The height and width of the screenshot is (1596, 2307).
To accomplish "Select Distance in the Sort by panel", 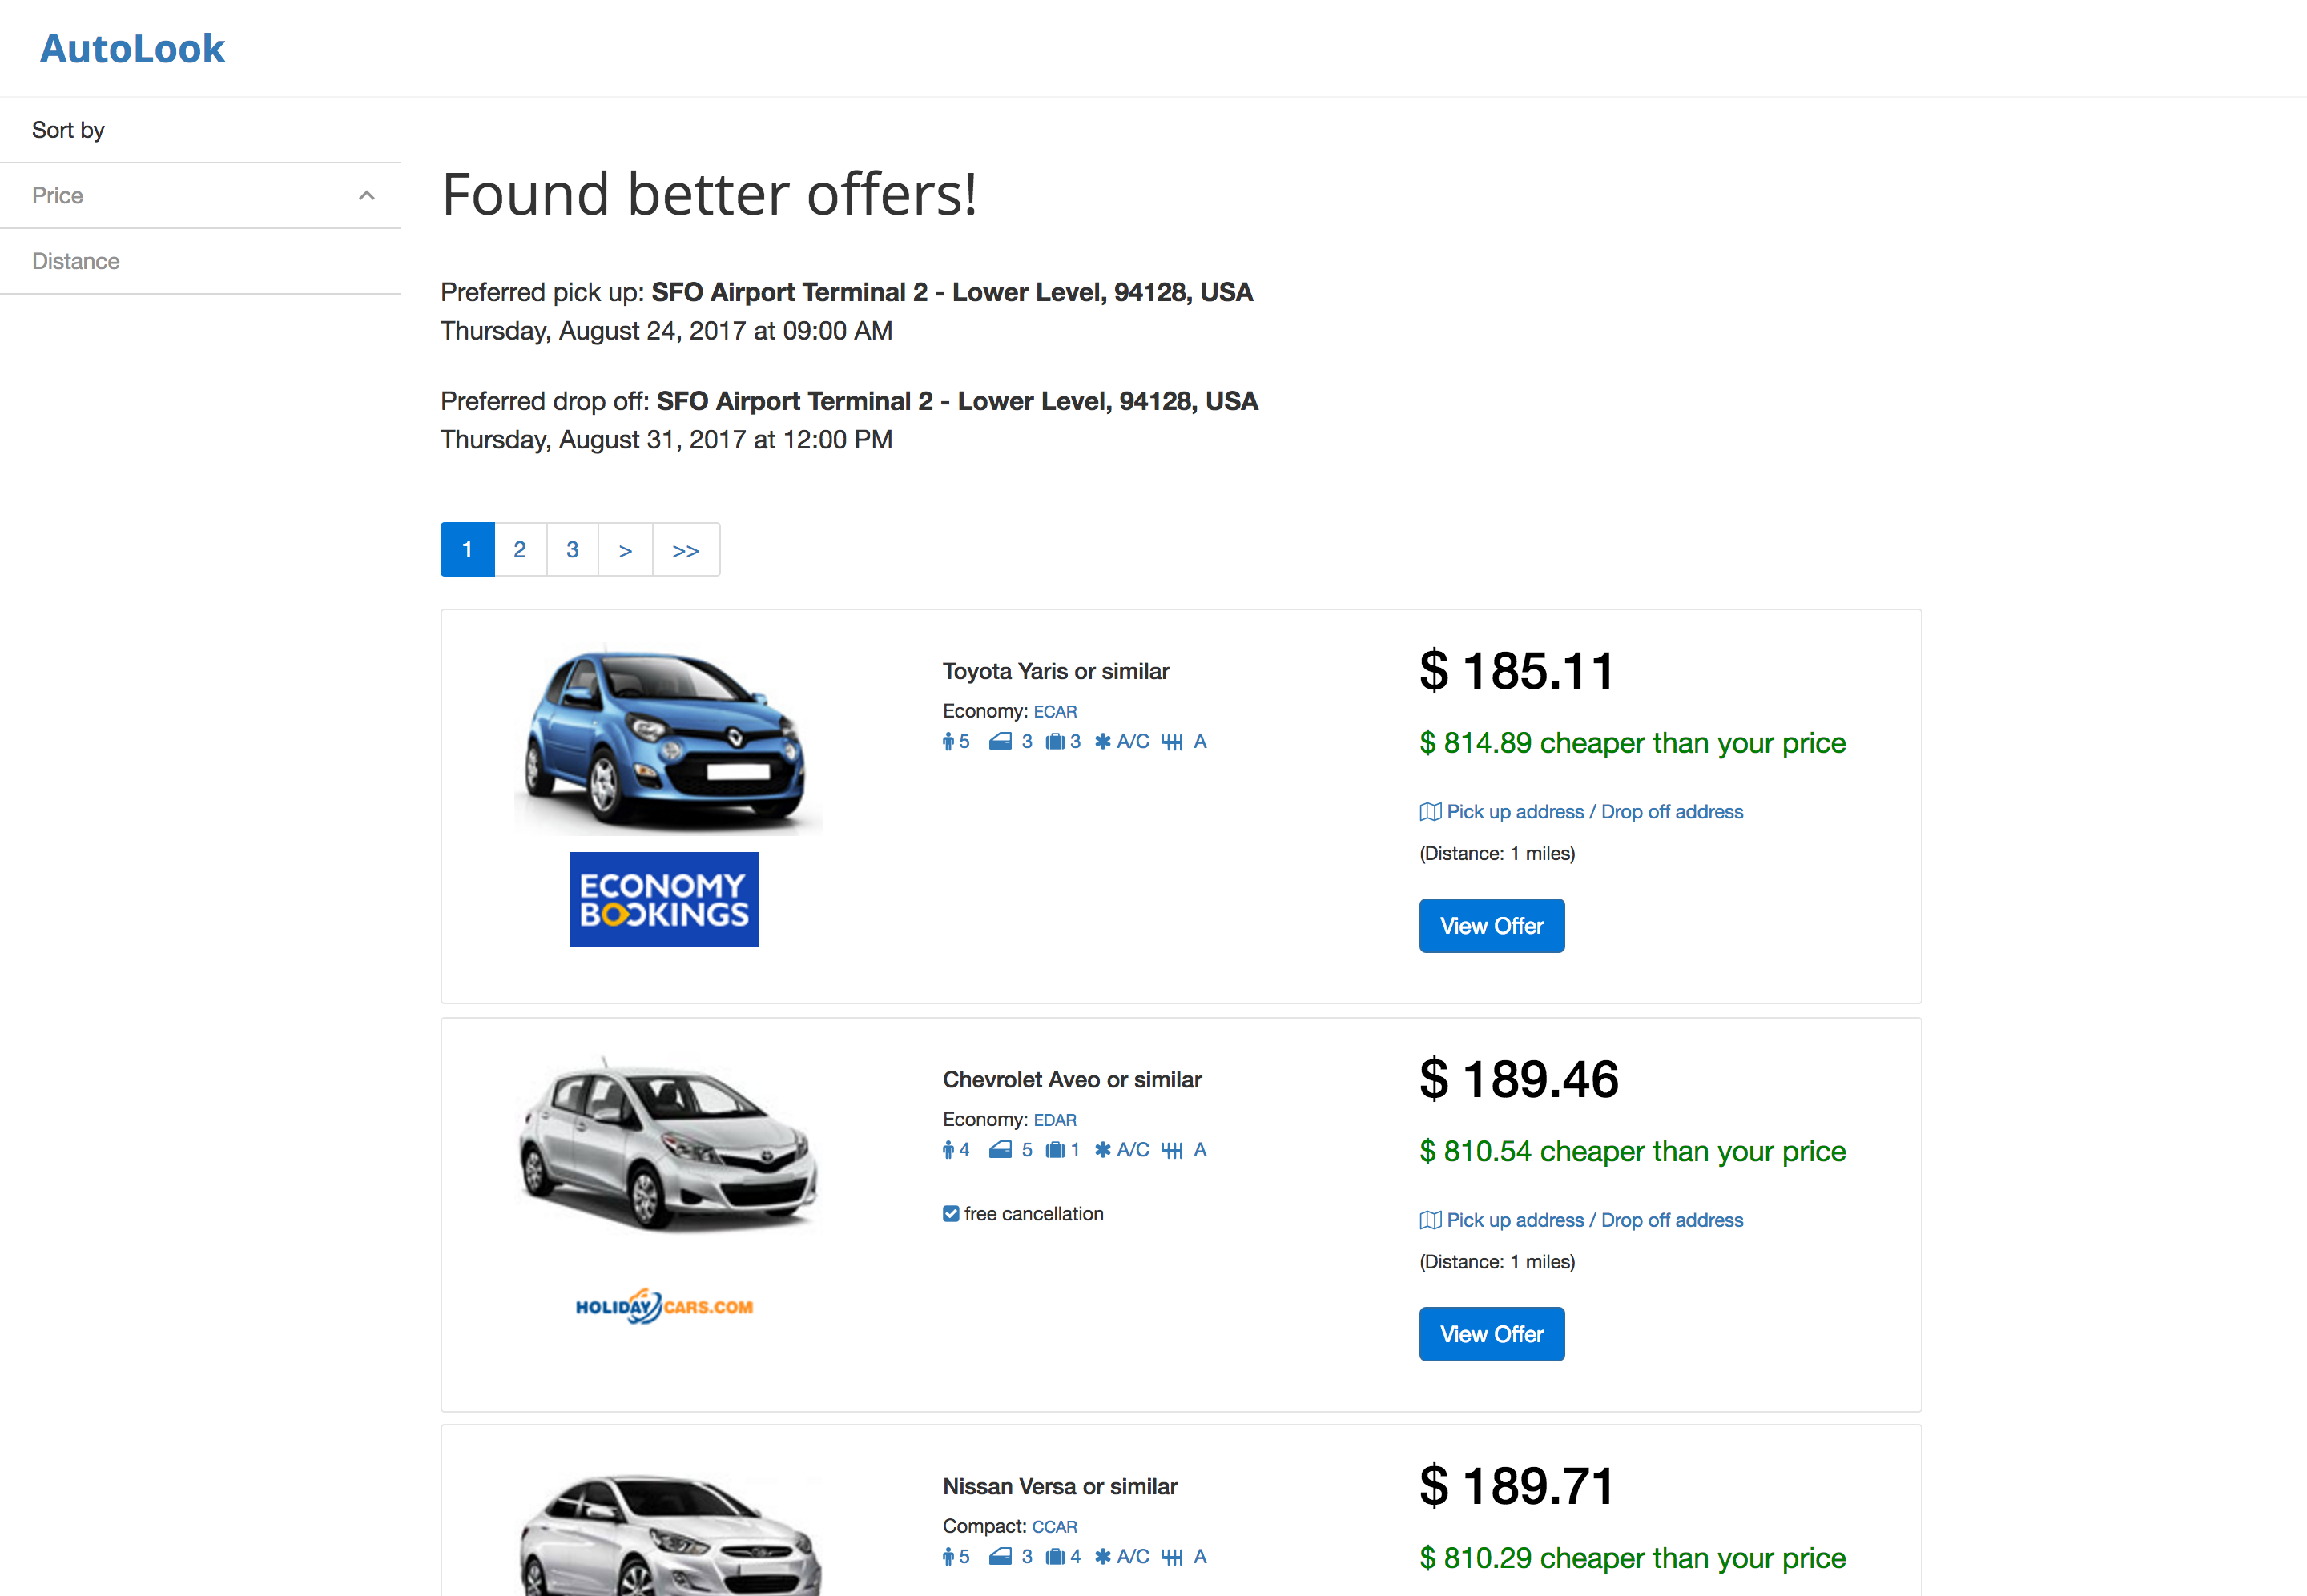I will pos(75,261).
